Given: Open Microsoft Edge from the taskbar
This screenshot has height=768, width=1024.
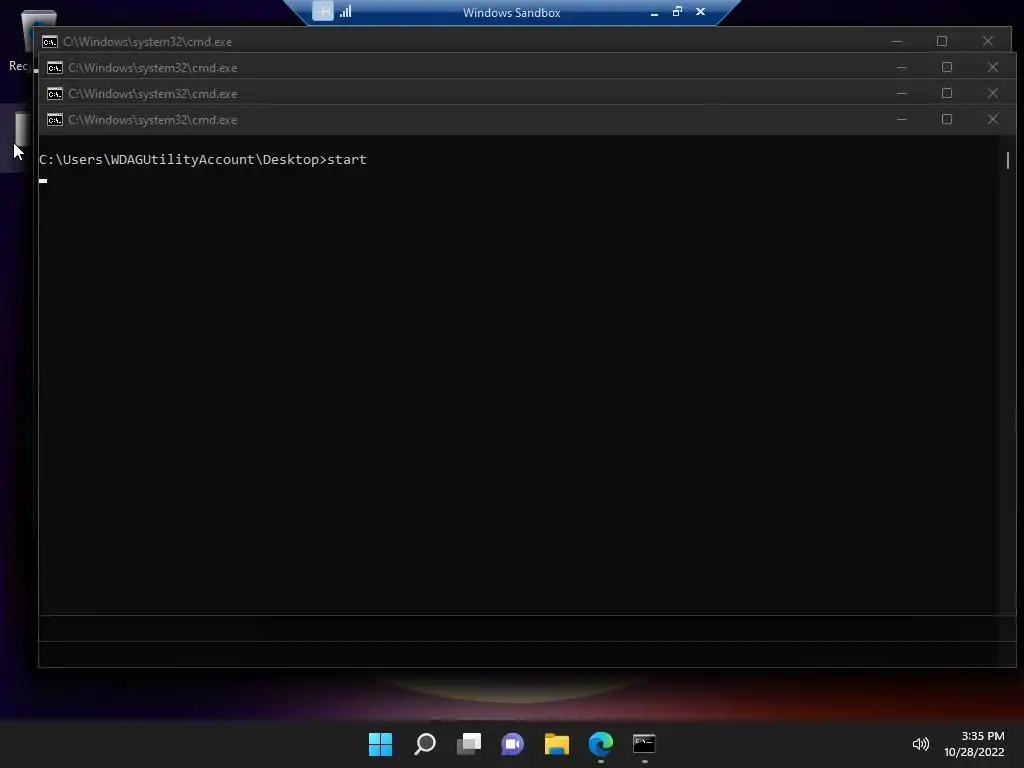Looking at the screenshot, I should 601,744.
